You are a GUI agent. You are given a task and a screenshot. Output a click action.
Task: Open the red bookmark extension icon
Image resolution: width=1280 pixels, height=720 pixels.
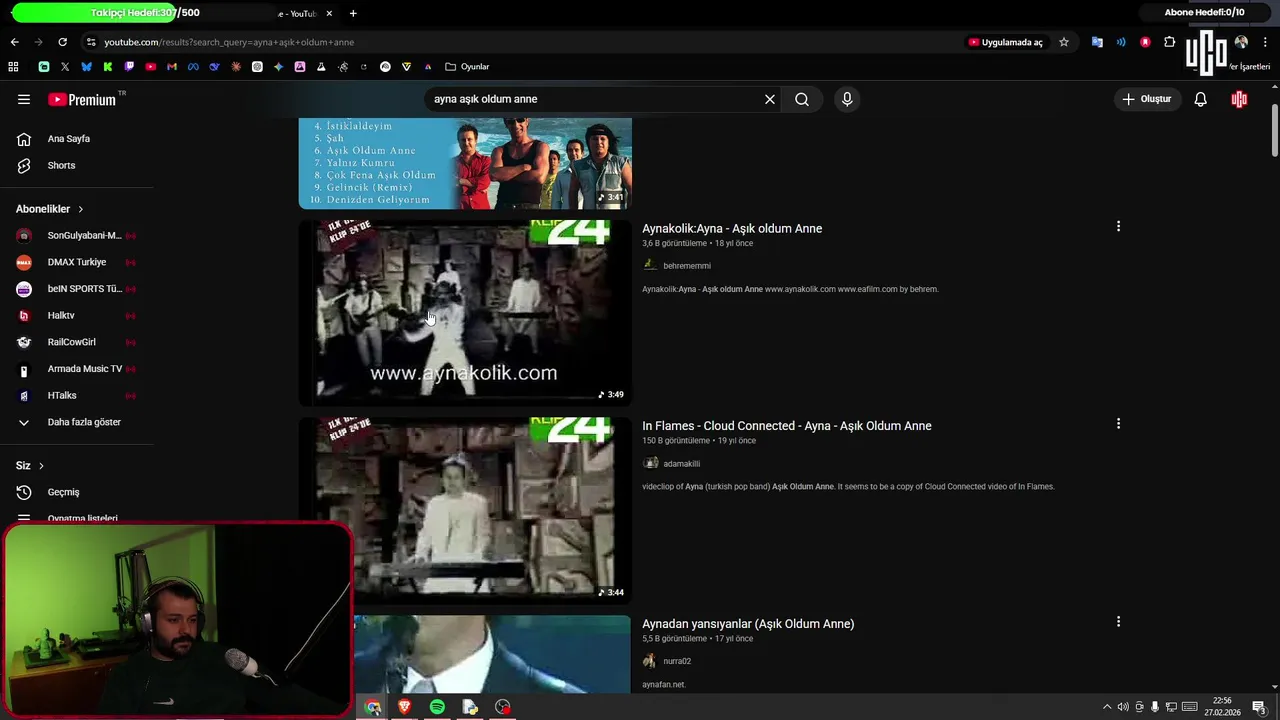pyautogui.click(x=1145, y=42)
